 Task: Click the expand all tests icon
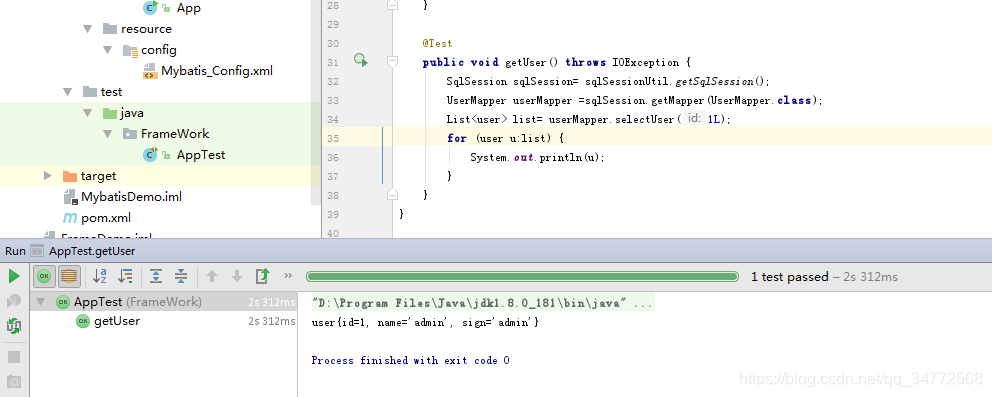pos(156,276)
